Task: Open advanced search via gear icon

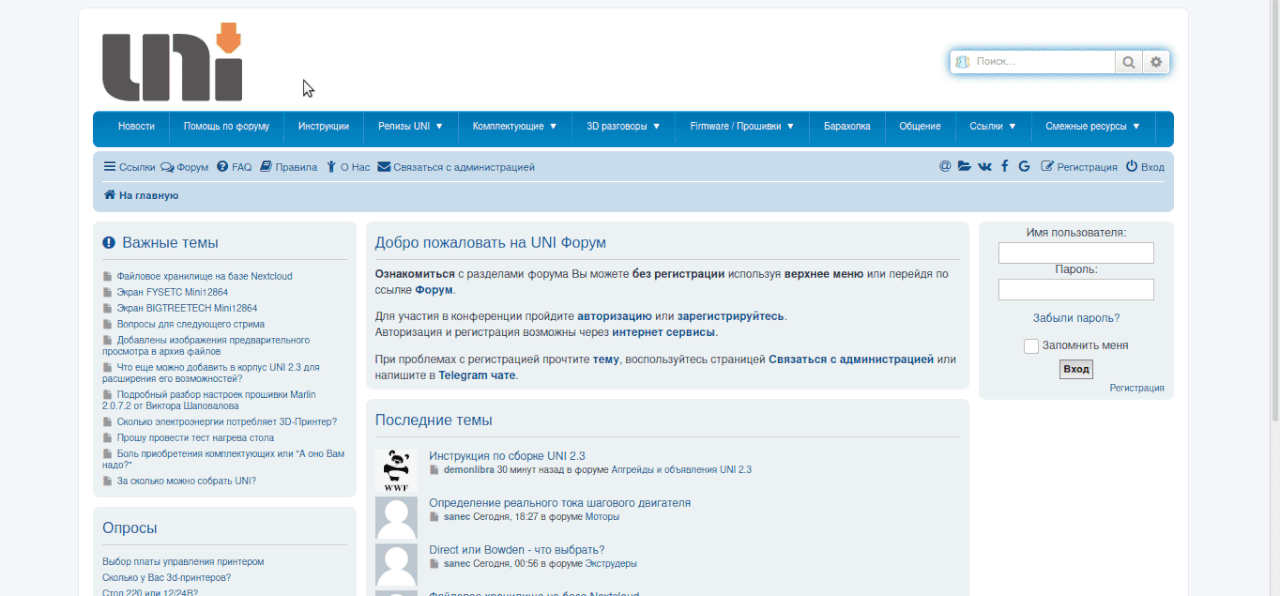Action: 1156,62
